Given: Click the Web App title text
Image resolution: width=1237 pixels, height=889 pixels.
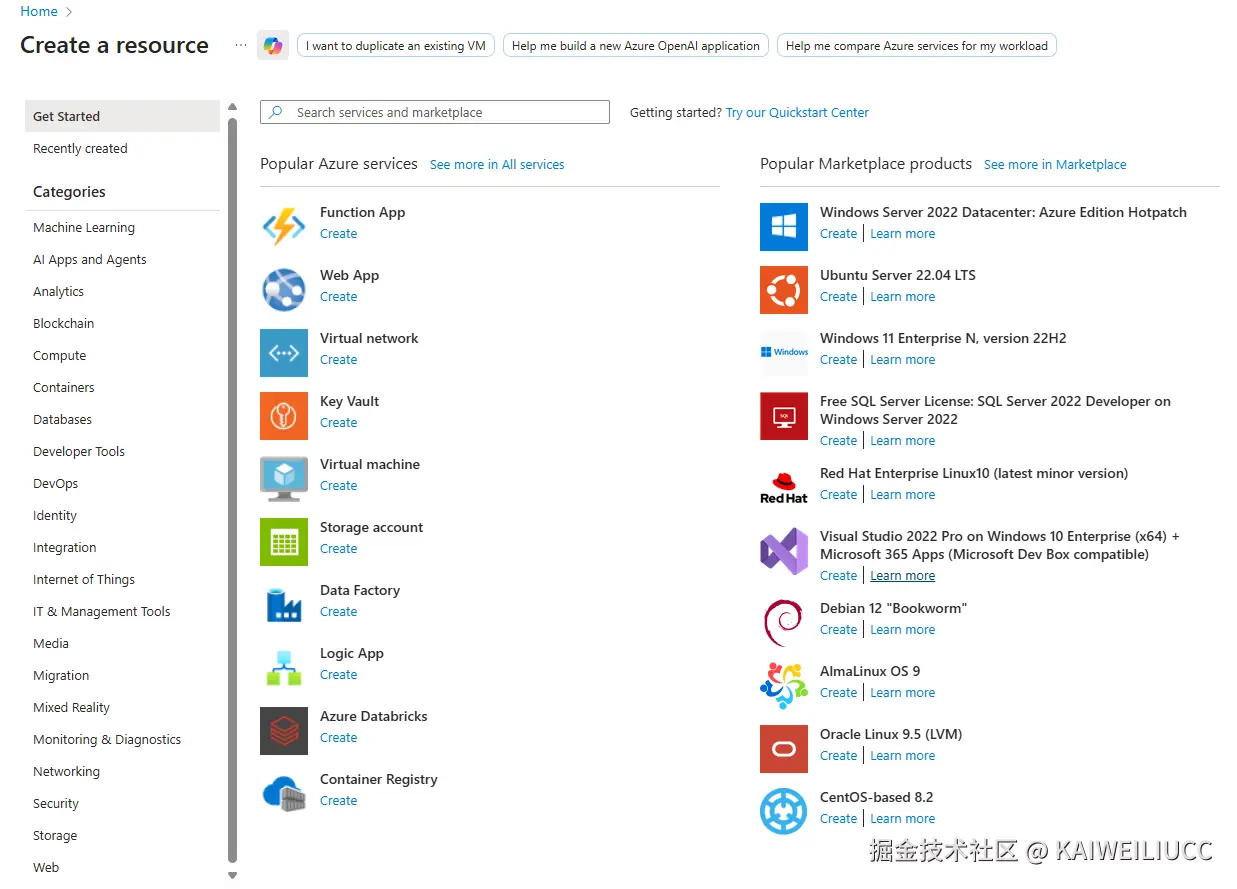Looking at the screenshot, I should pos(349,276).
